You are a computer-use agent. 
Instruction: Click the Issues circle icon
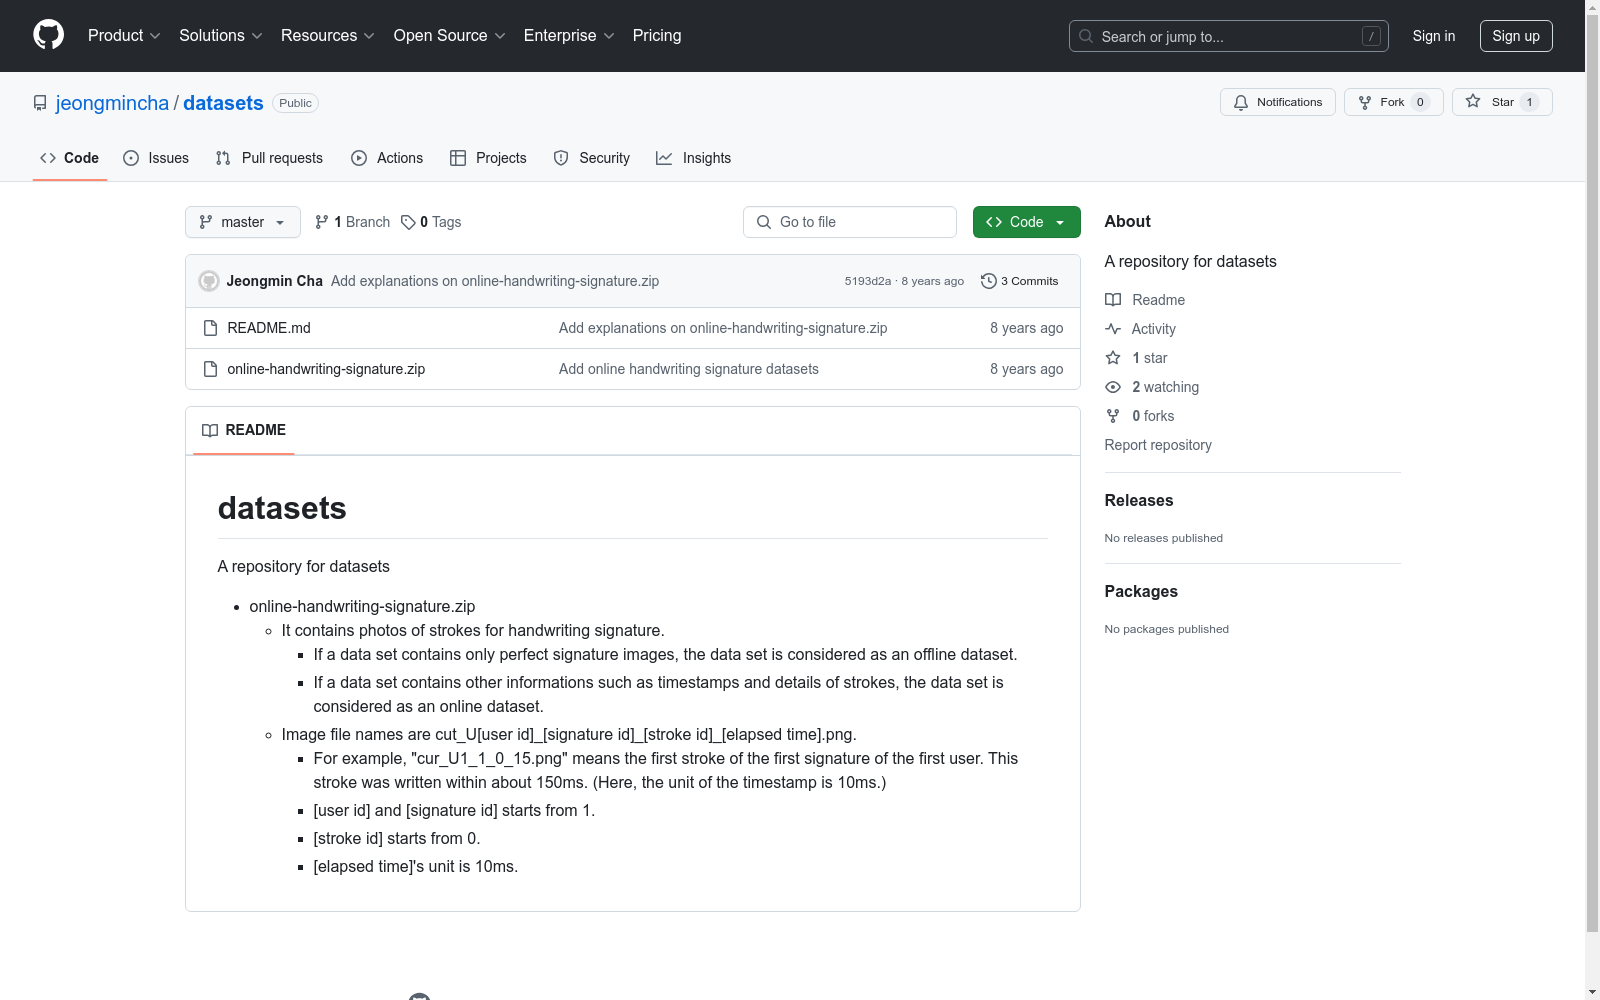(x=131, y=158)
